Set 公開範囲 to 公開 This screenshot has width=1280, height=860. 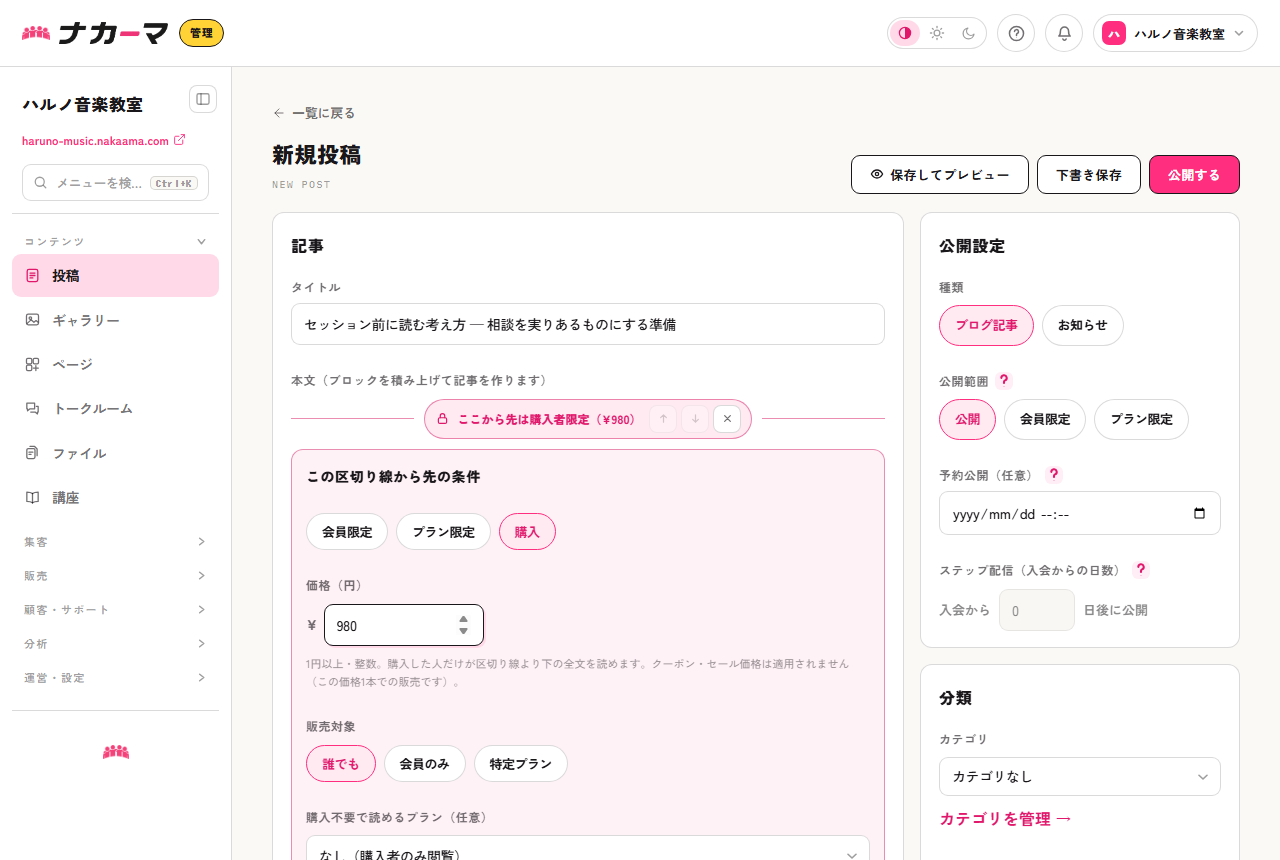click(x=967, y=419)
